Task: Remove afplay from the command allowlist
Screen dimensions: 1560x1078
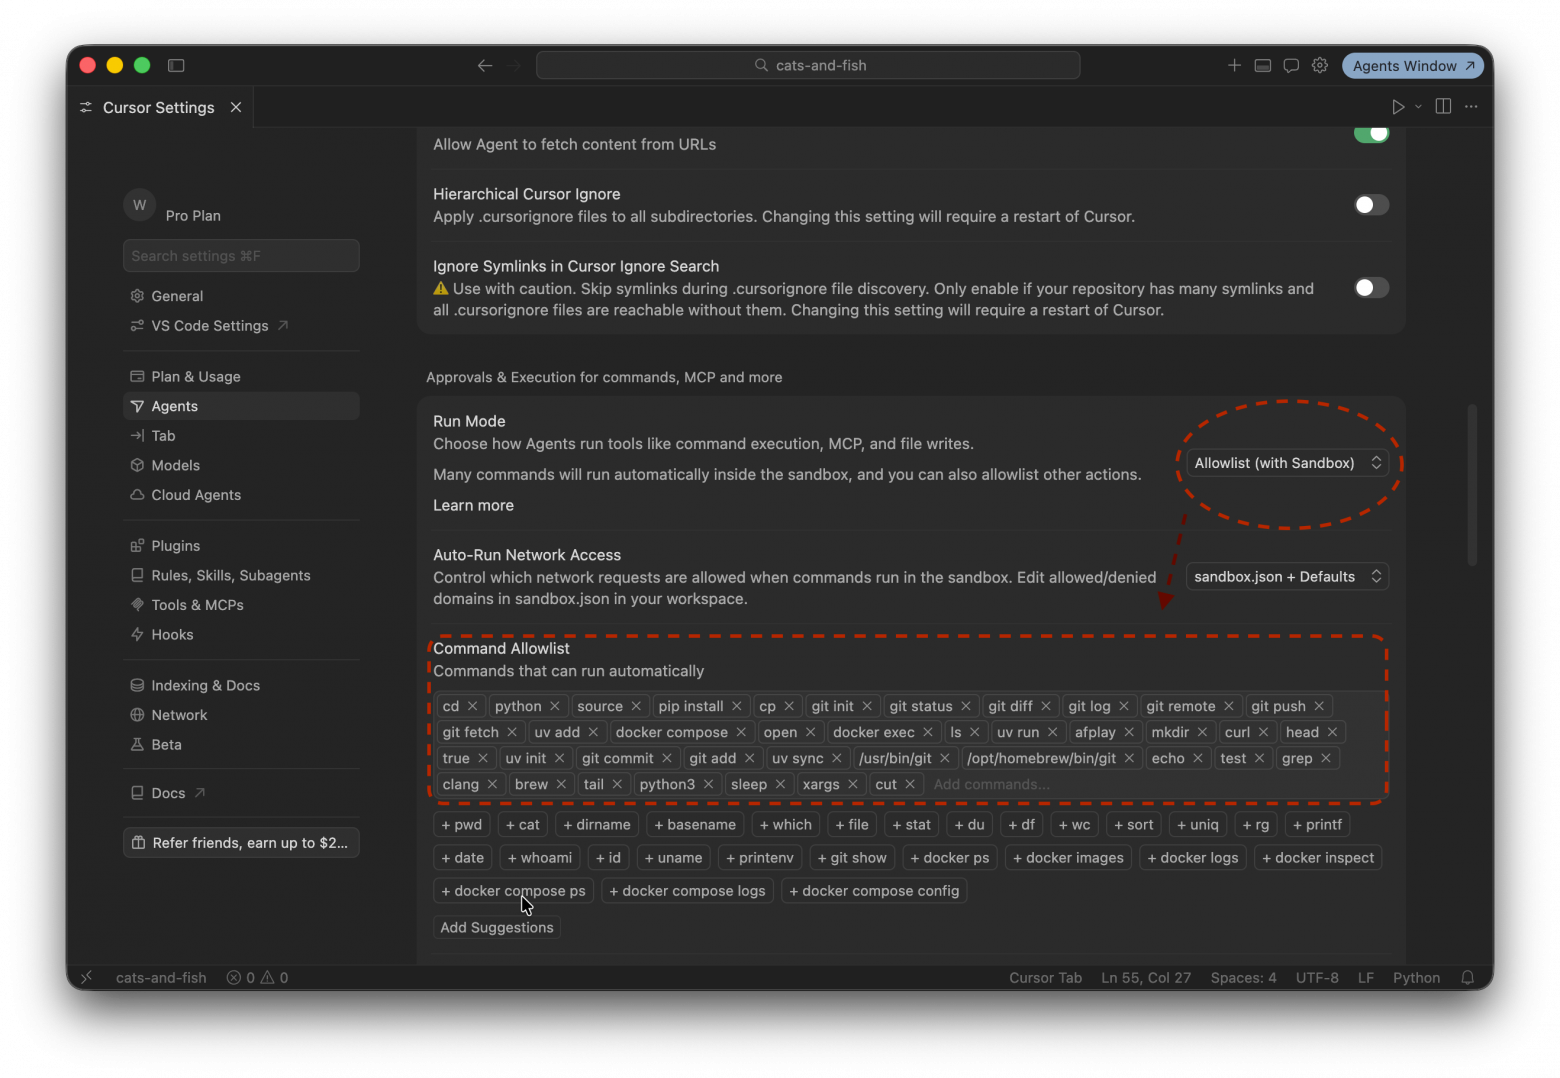Action: (1129, 732)
